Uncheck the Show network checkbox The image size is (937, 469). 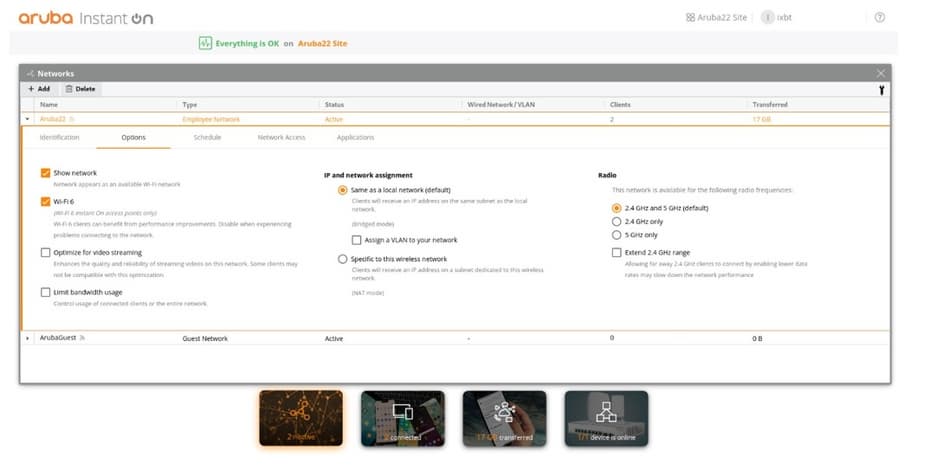(x=45, y=173)
